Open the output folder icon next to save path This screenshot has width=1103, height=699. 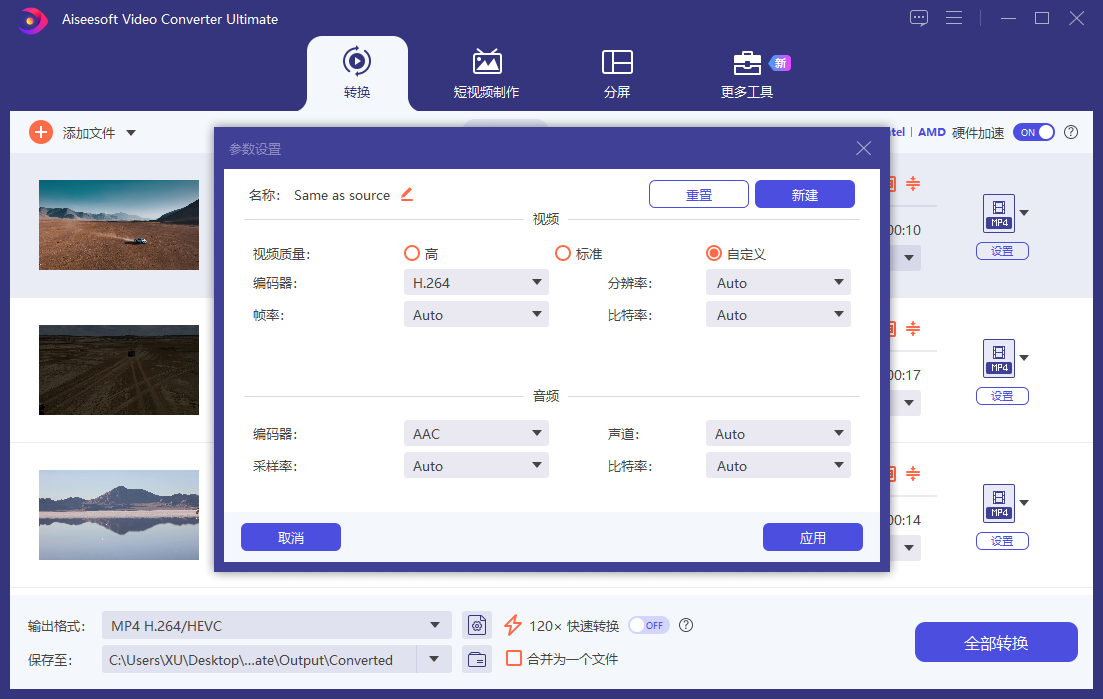coord(478,659)
